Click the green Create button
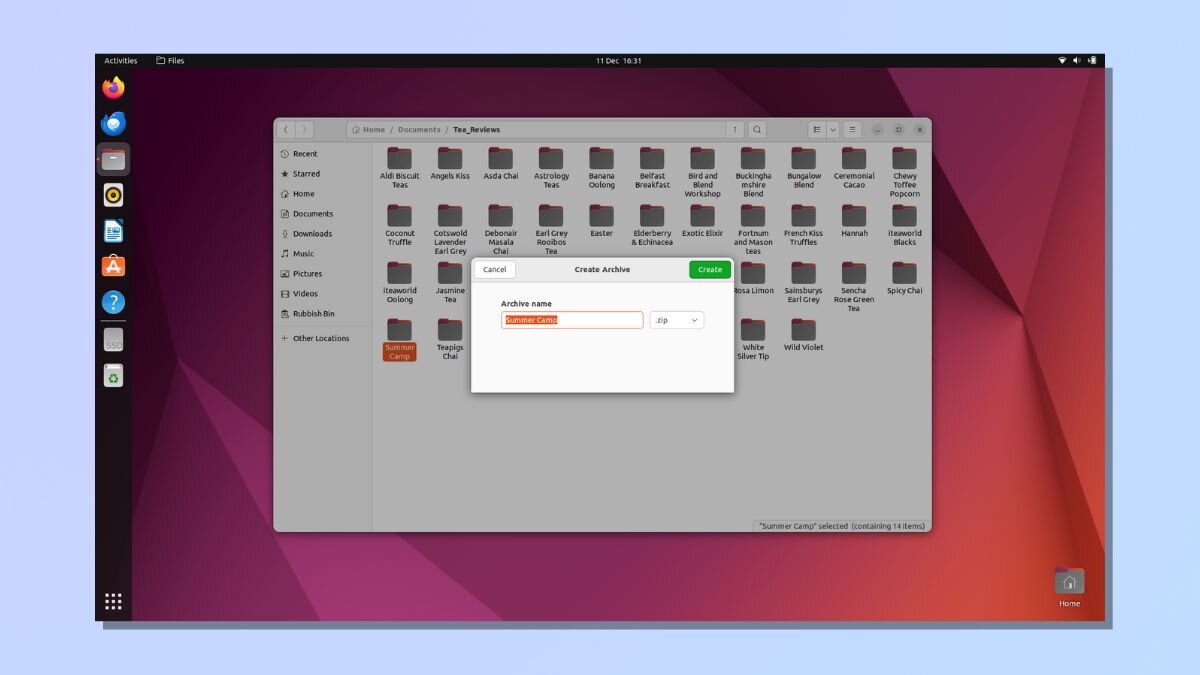1200x675 pixels. click(x=710, y=269)
